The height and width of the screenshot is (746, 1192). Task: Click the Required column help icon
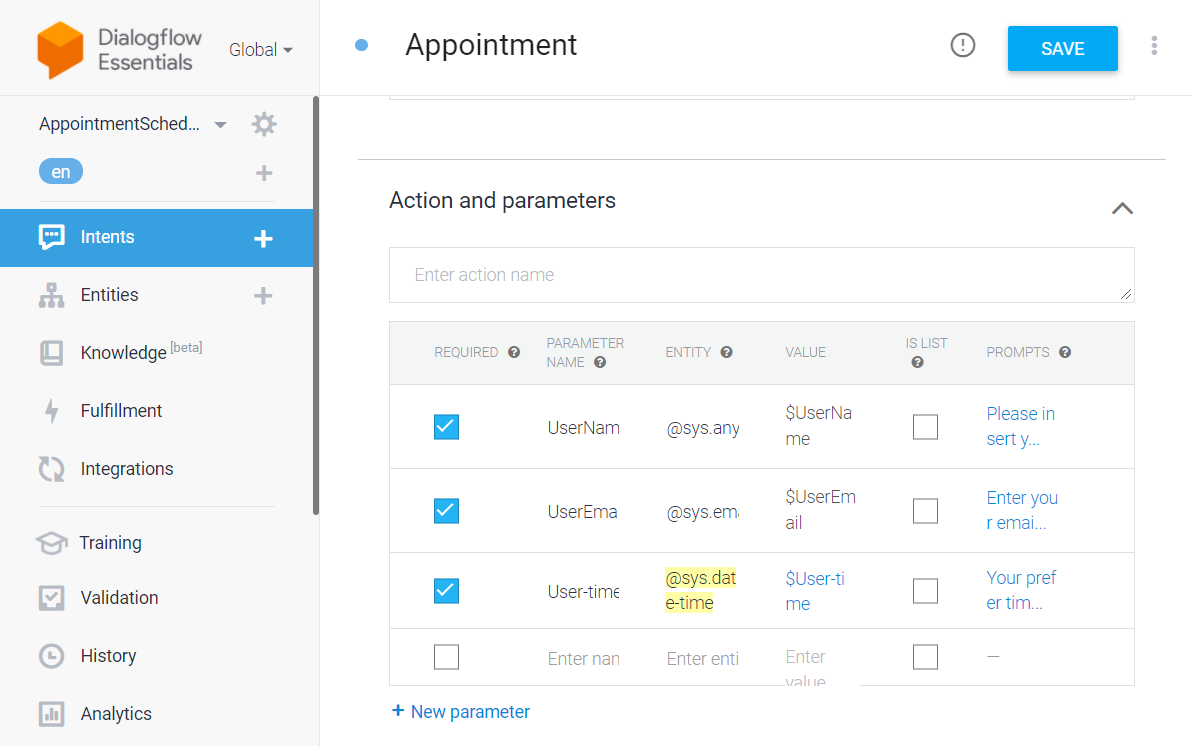click(x=514, y=352)
